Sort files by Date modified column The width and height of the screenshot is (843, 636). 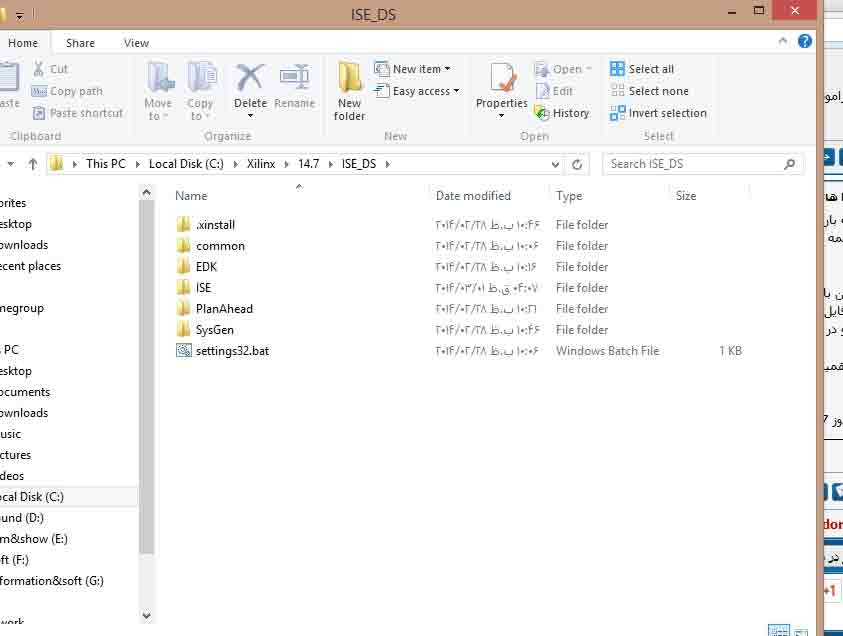(x=473, y=196)
